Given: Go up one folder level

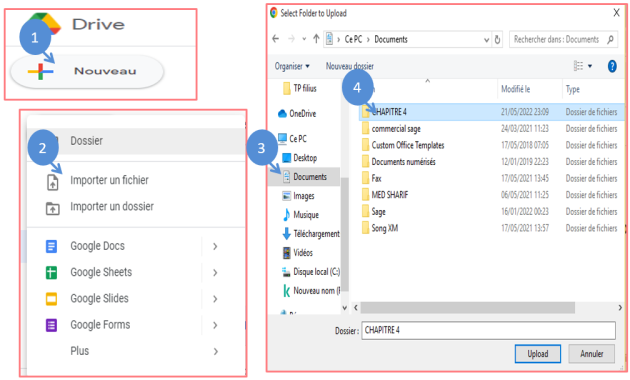Looking at the screenshot, I should pyautogui.click(x=316, y=39).
